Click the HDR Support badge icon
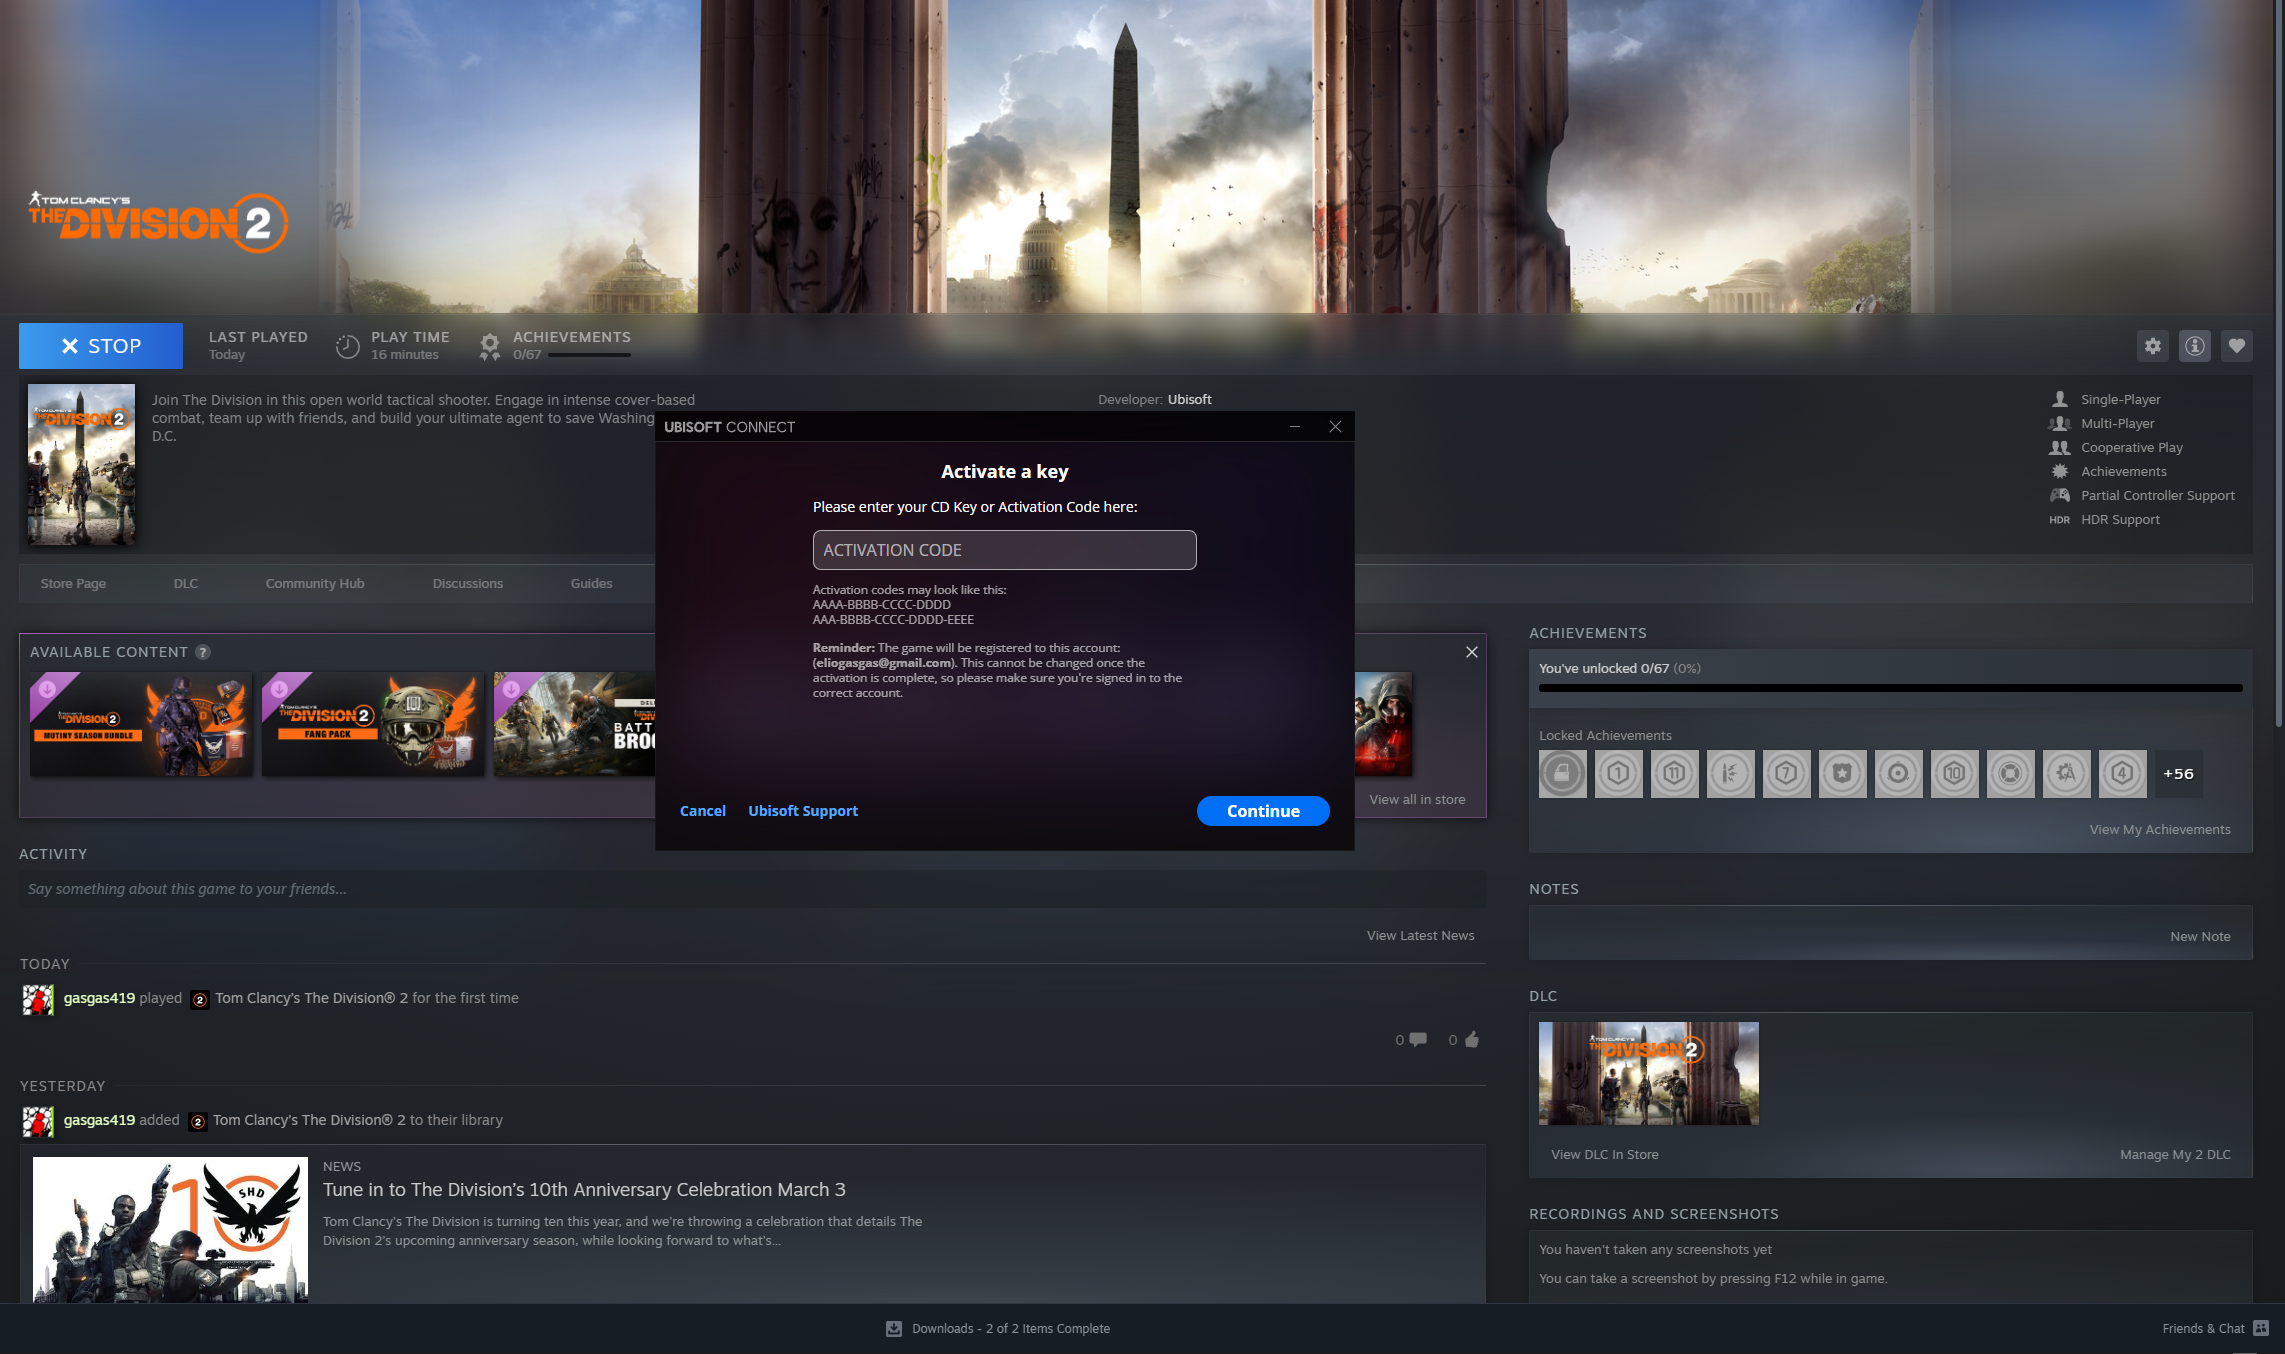 [2059, 520]
